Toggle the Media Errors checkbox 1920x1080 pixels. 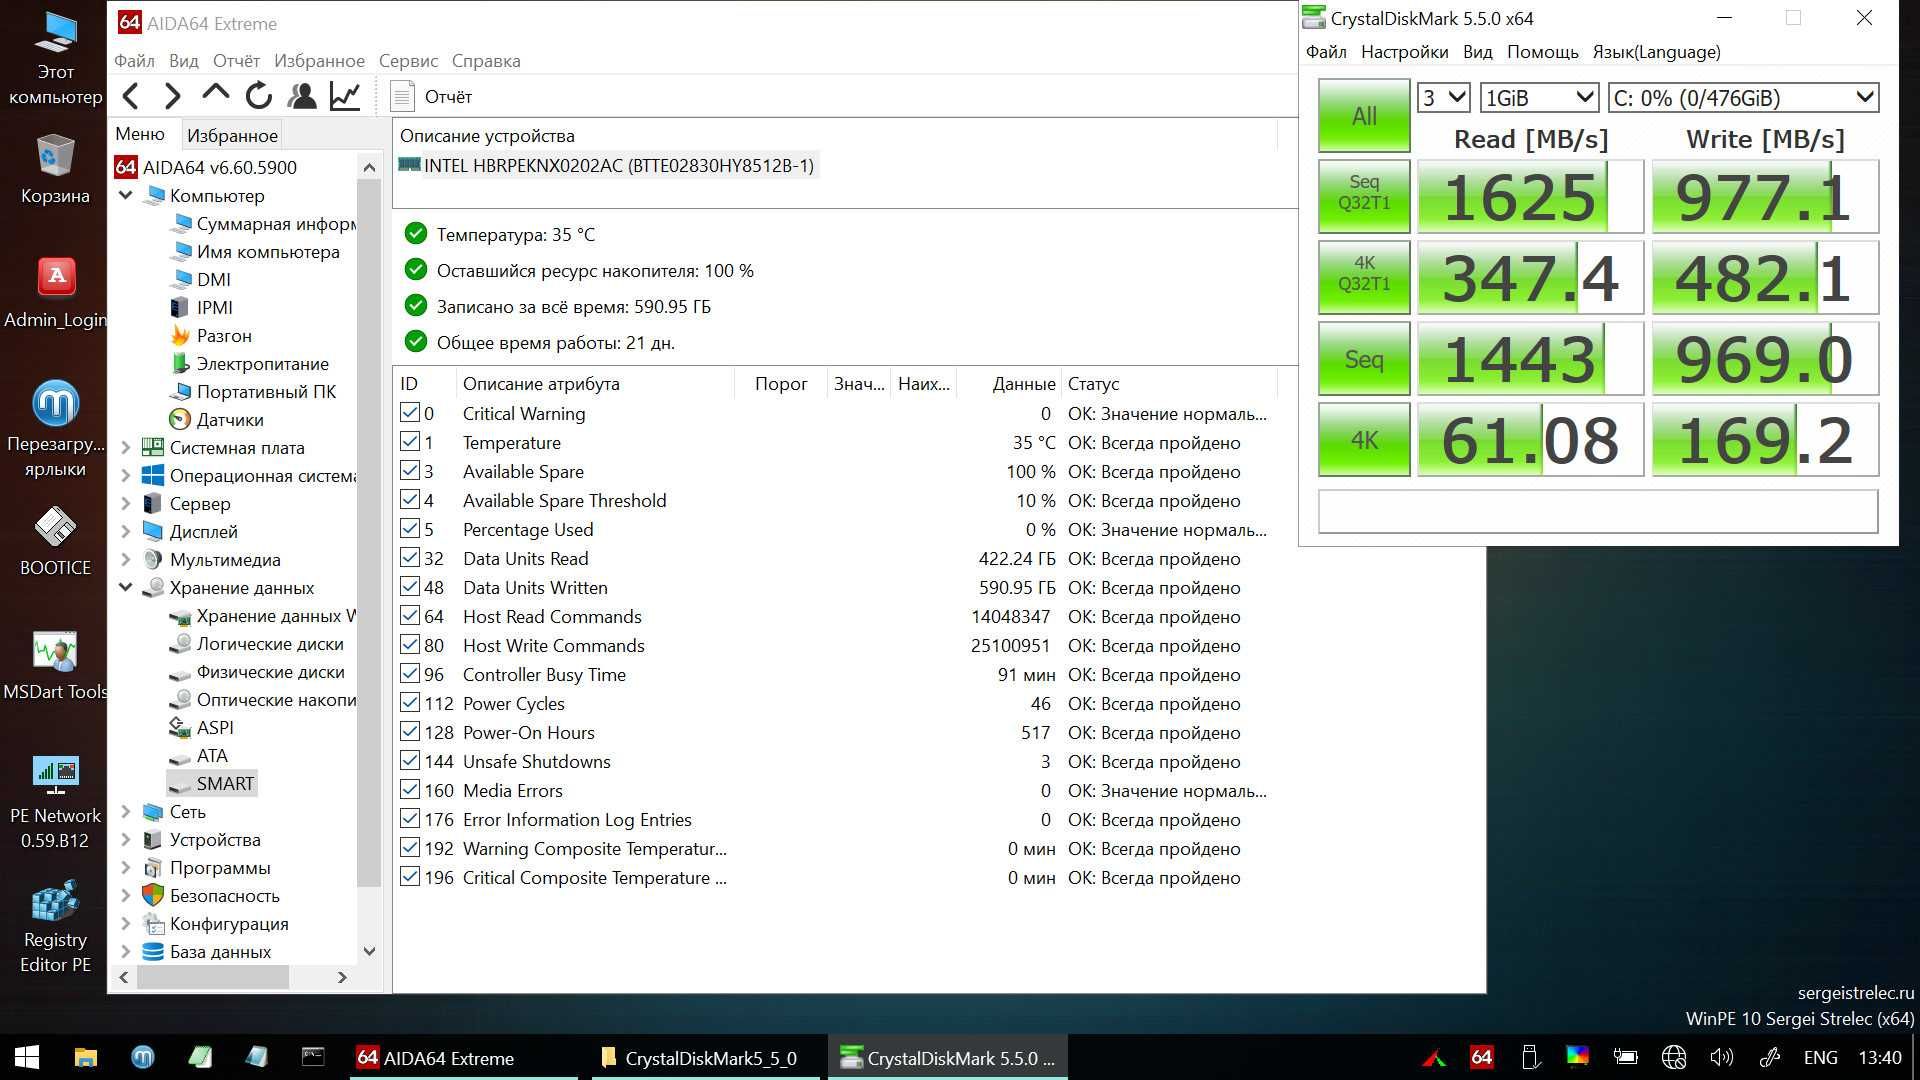click(410, 789)
